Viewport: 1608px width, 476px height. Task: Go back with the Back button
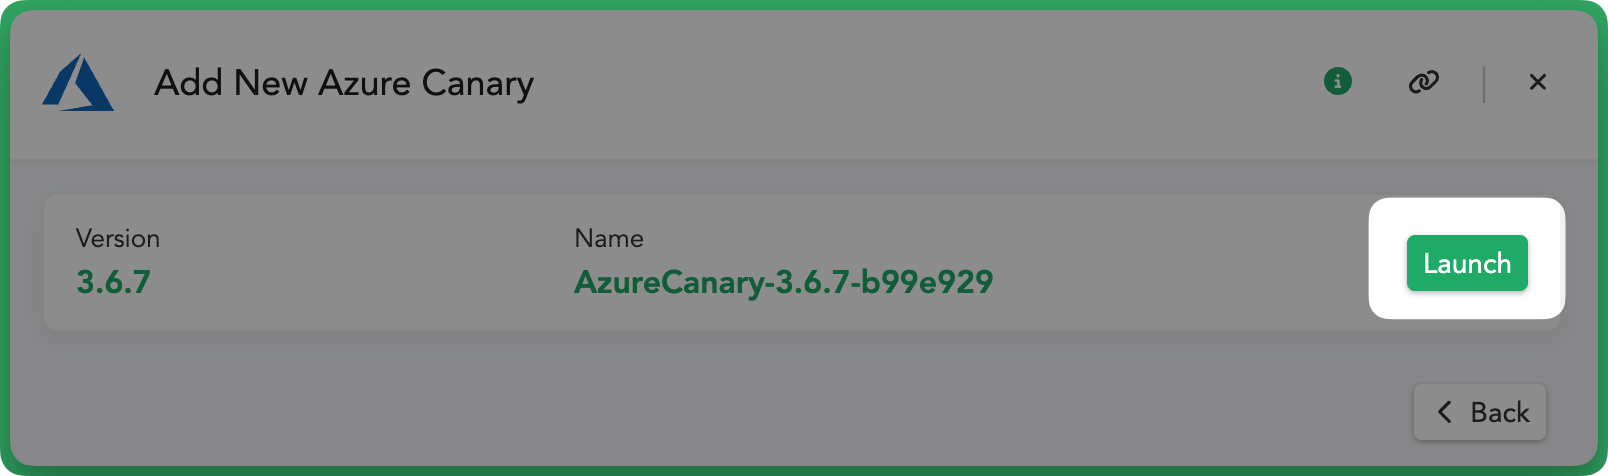(x=1480, y=412)
